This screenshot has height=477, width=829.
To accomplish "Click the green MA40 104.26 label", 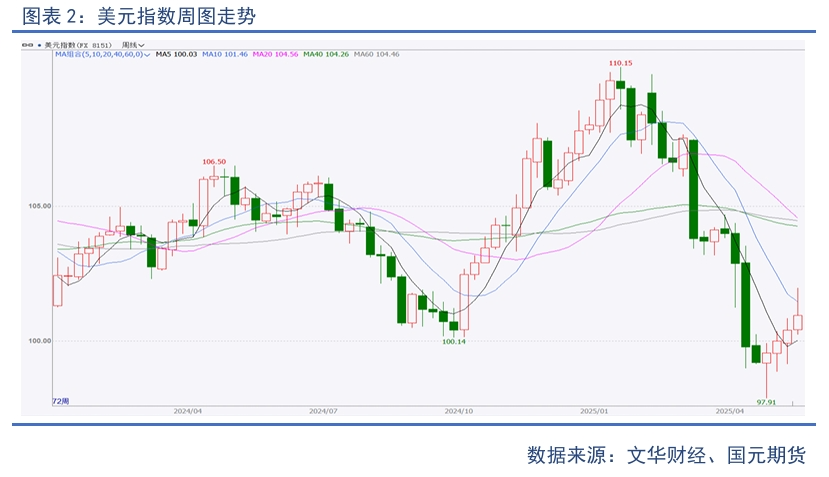I will coord(325,54).
